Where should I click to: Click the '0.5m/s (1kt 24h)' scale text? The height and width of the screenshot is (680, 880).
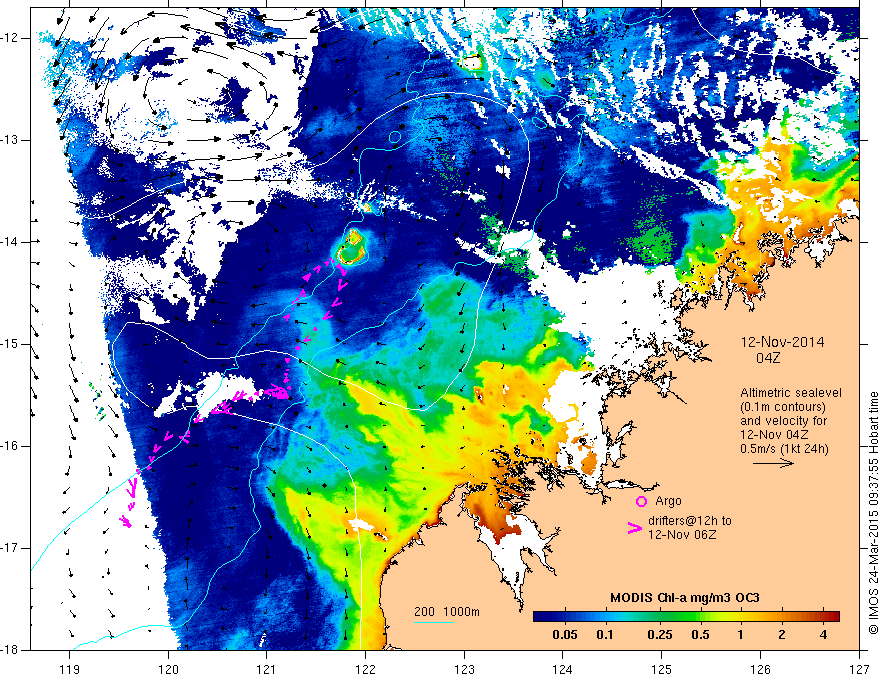click(784, 449)
